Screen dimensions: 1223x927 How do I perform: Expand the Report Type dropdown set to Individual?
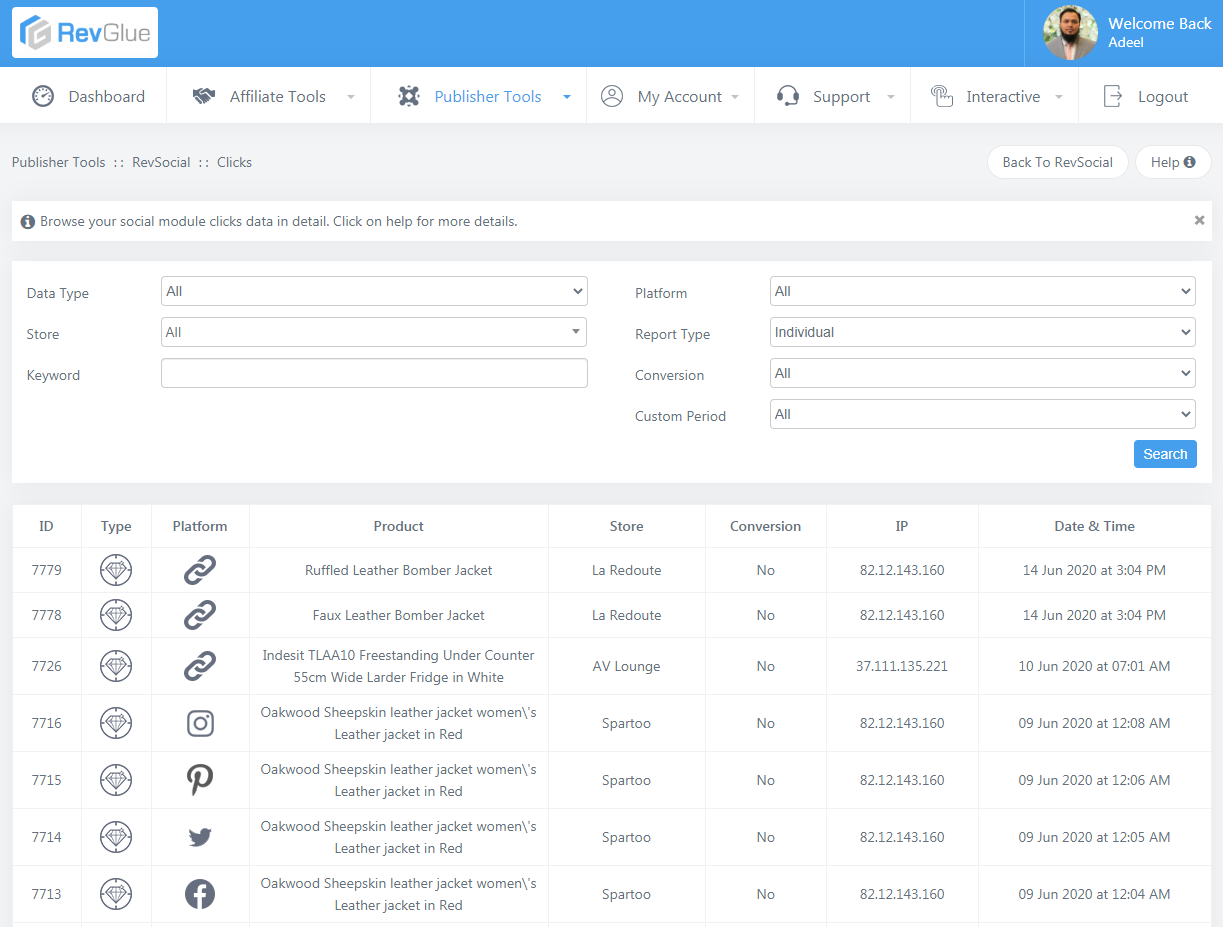(x=982, y=333)
